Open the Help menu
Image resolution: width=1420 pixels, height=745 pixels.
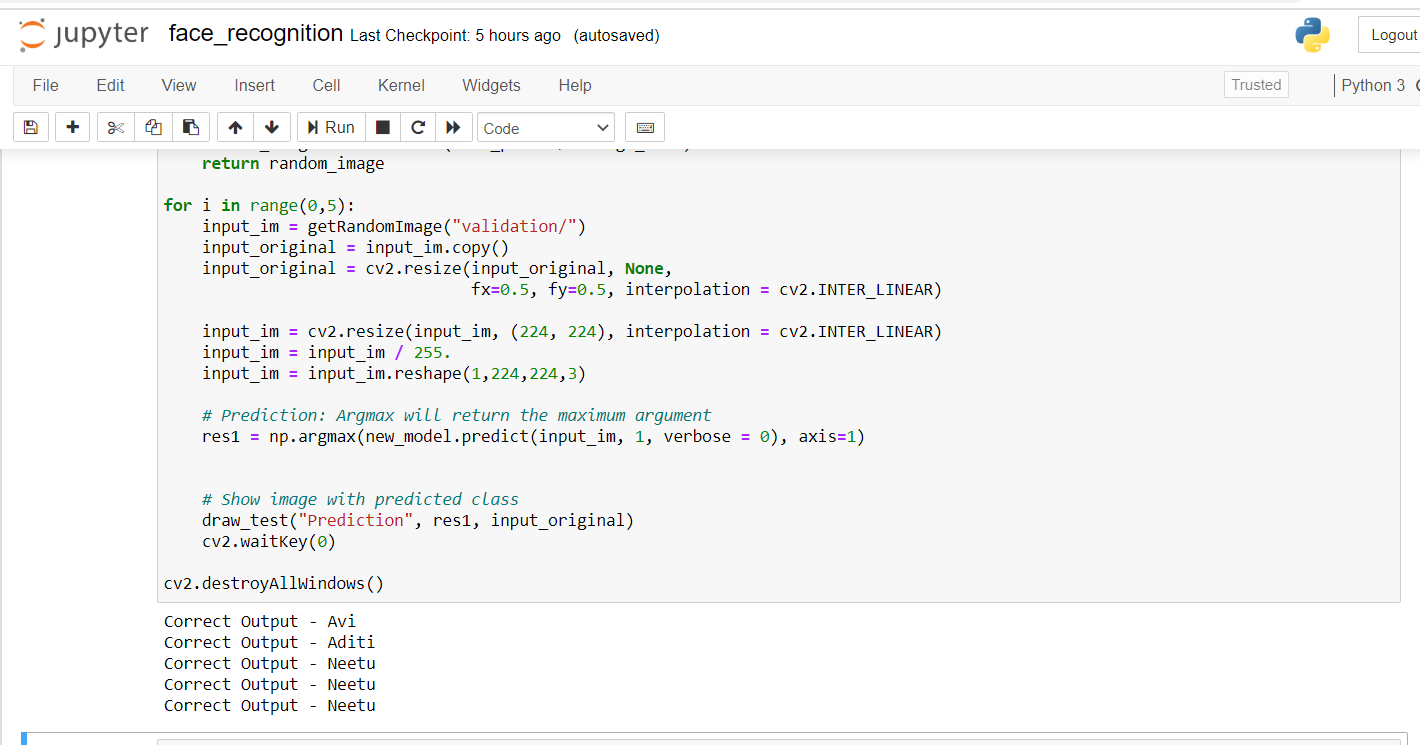(575, 86)
